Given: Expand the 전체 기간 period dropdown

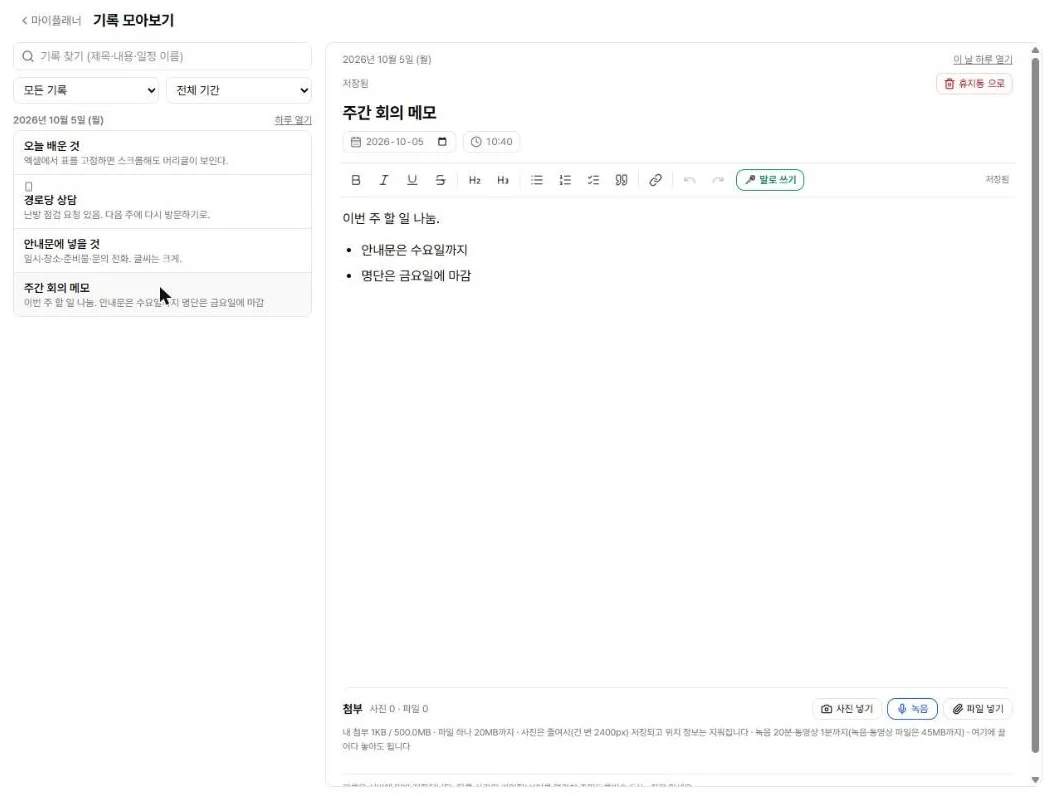Looking at the screenshot, I should [x=239, y=90].
